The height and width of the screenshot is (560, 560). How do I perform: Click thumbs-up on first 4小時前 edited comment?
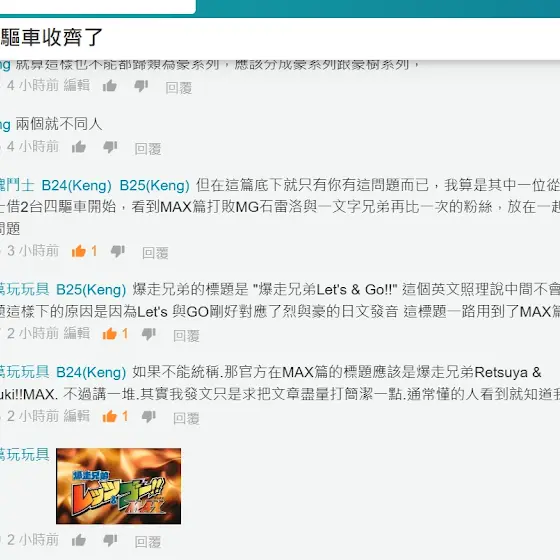coord(110,86)
